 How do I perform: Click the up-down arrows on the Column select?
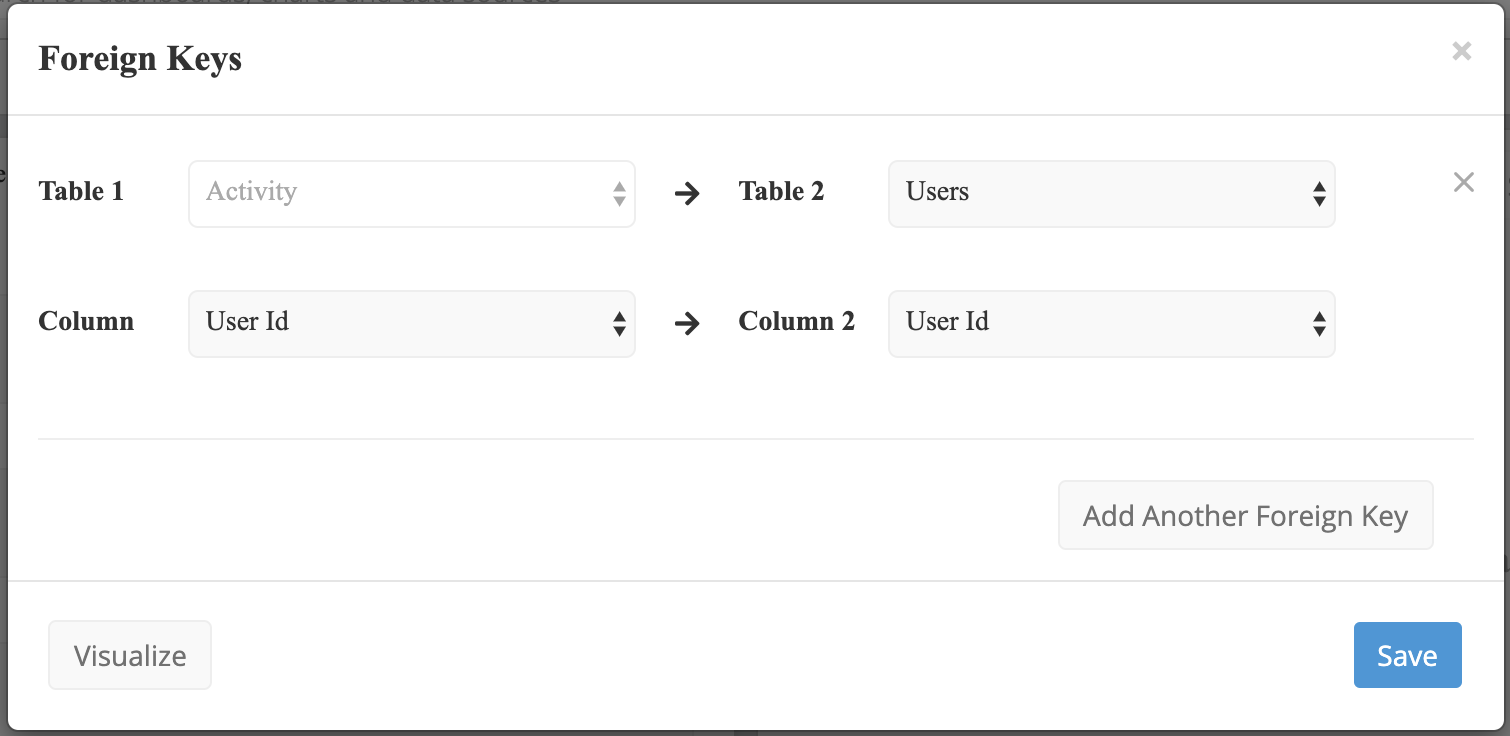[x=619, y=324]
